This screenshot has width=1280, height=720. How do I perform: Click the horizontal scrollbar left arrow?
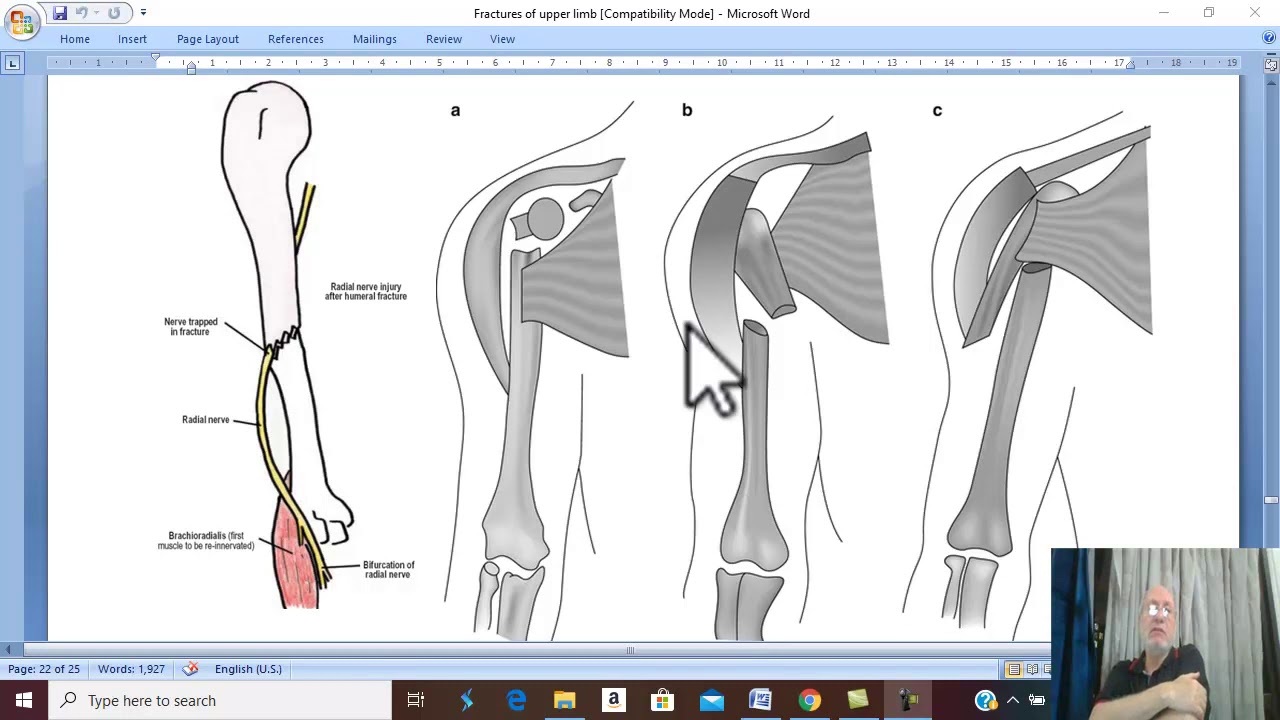tap(9, 651)
